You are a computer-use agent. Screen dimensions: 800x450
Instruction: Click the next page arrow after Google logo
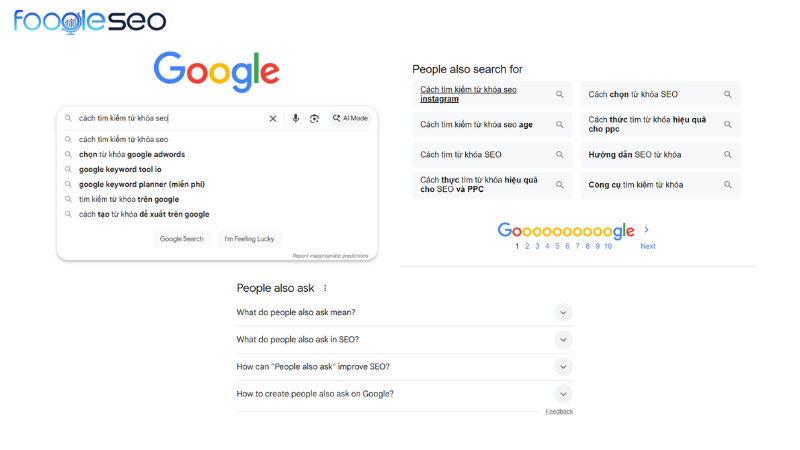pos(647,230)
